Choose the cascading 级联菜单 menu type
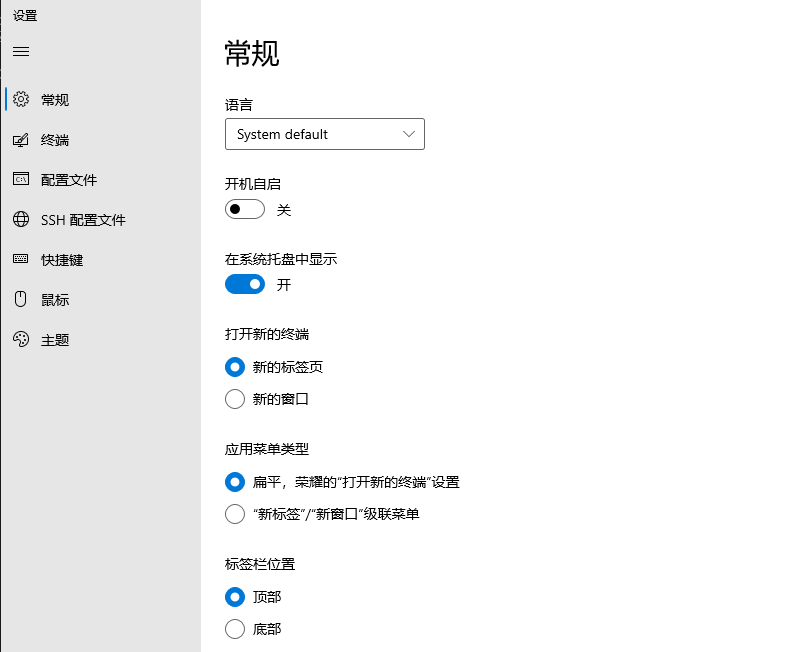 (235, 514)
